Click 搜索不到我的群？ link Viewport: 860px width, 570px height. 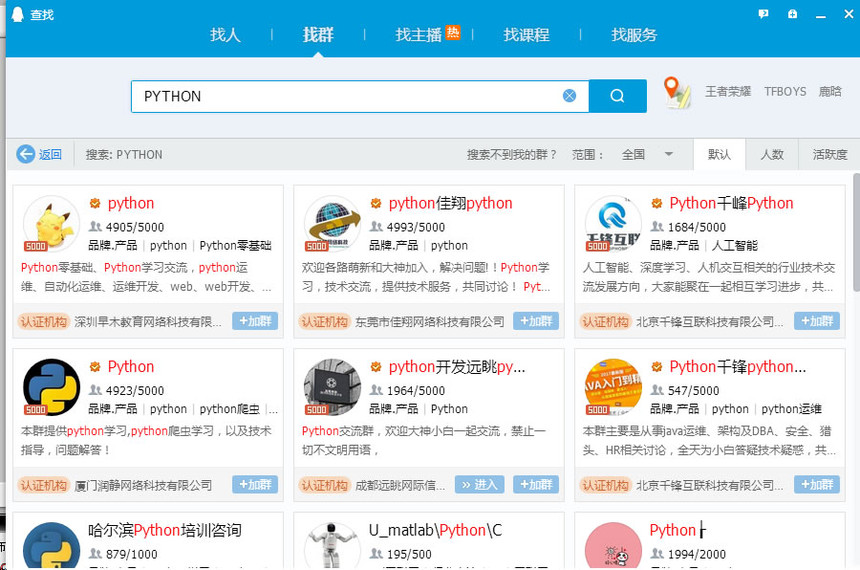click(512, 155)
